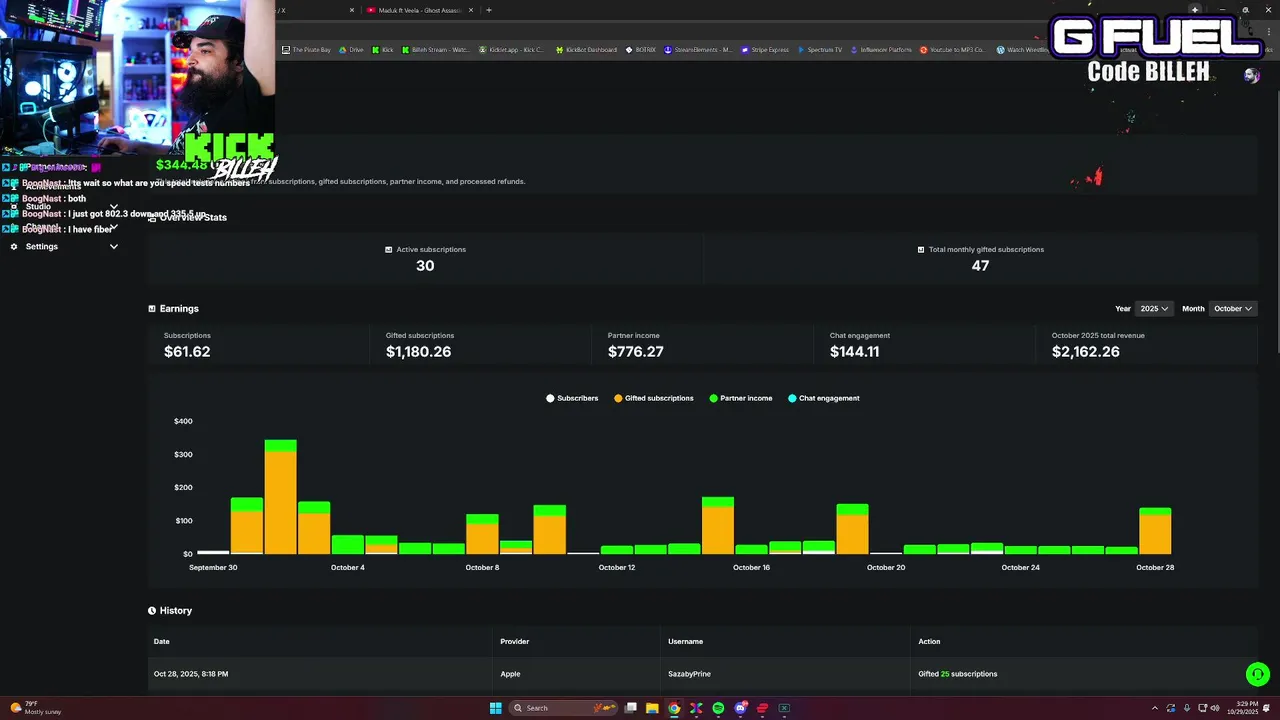
Task: Click the Settings gear icon in sidebar
Action: pos(14,246)
